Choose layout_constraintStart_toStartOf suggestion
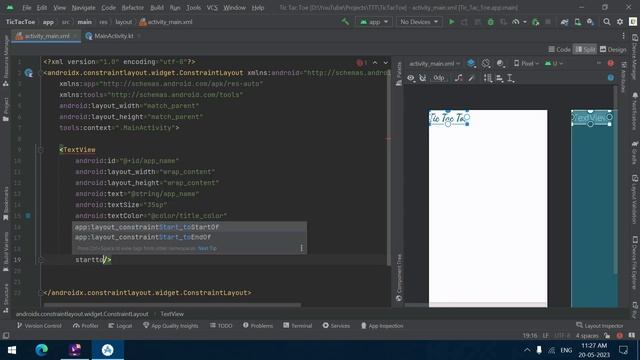 [x=189, y=227]
